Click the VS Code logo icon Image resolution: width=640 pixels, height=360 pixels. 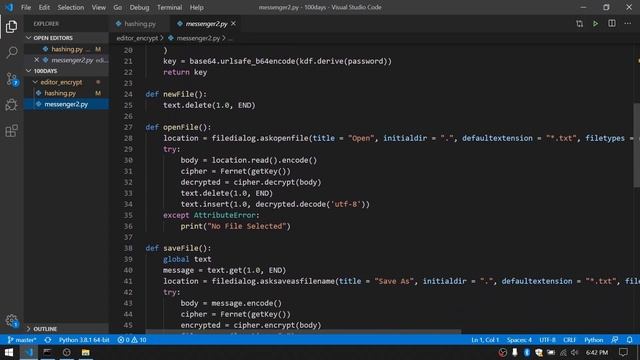[9, 7]
